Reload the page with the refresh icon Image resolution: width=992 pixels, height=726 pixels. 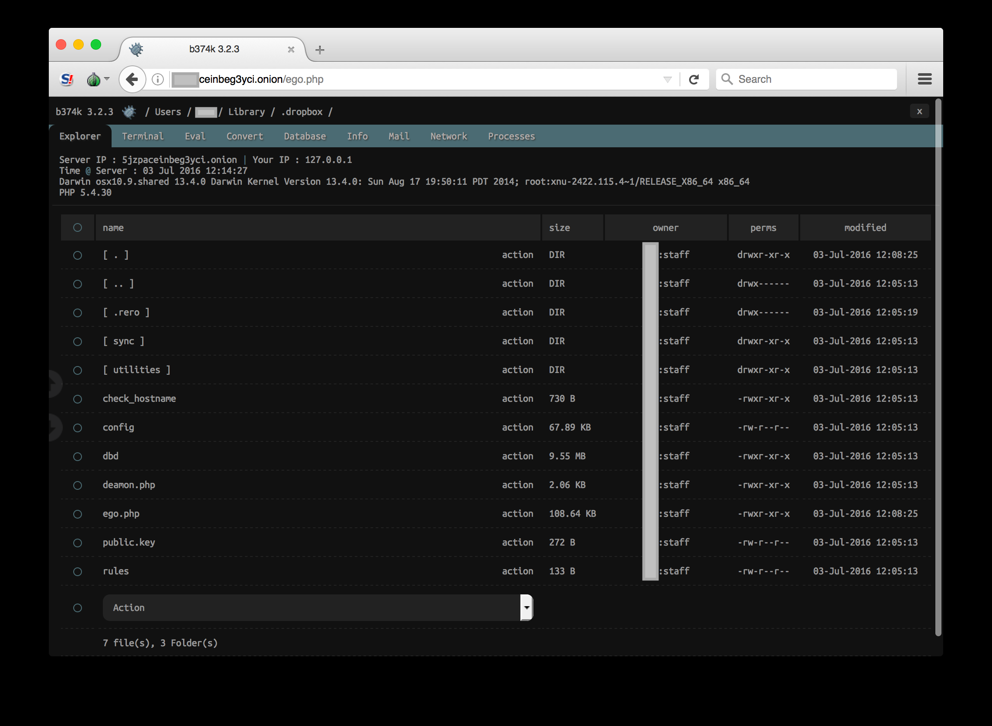694,79
